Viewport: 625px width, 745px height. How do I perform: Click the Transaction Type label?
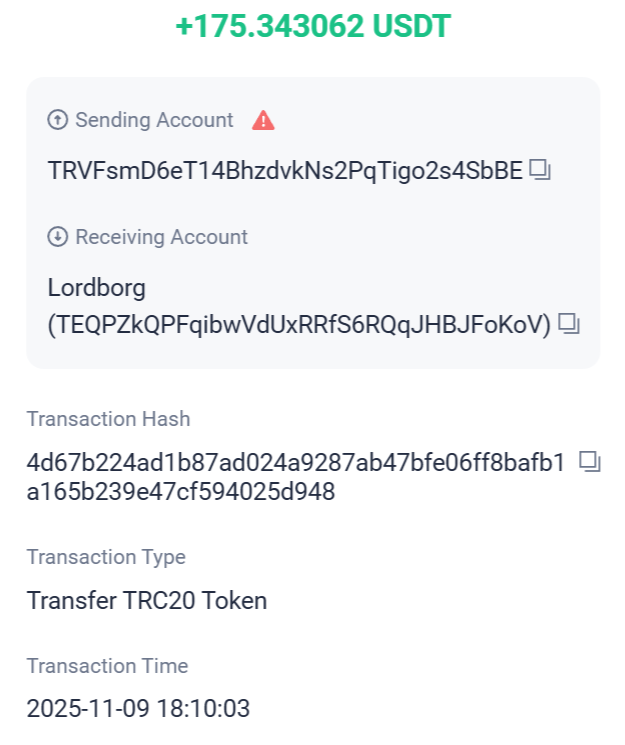point(106,557)
